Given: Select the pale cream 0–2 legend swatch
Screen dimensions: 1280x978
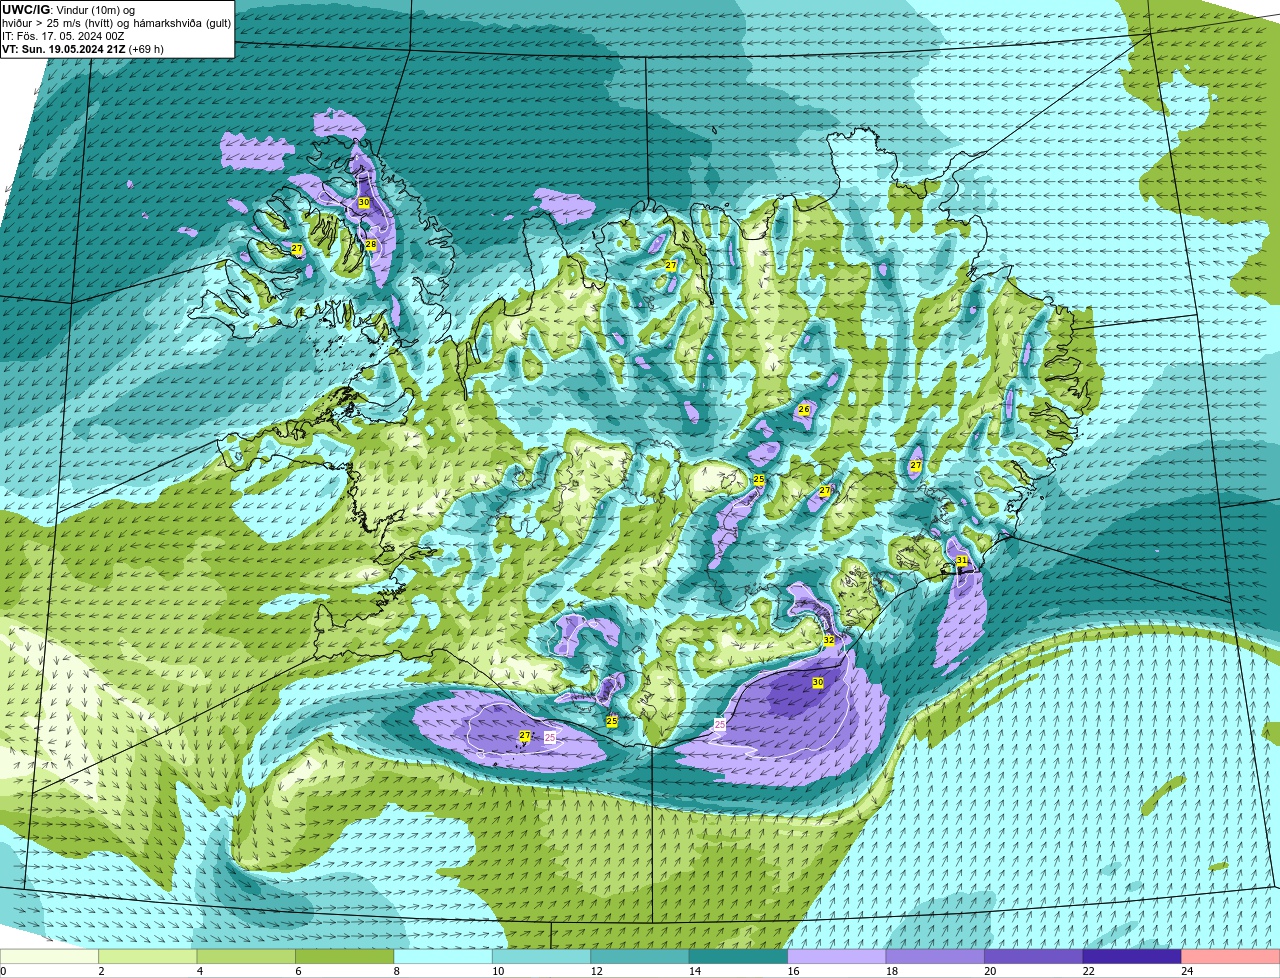Looking at the screenshot, I should tap(49, 956).
